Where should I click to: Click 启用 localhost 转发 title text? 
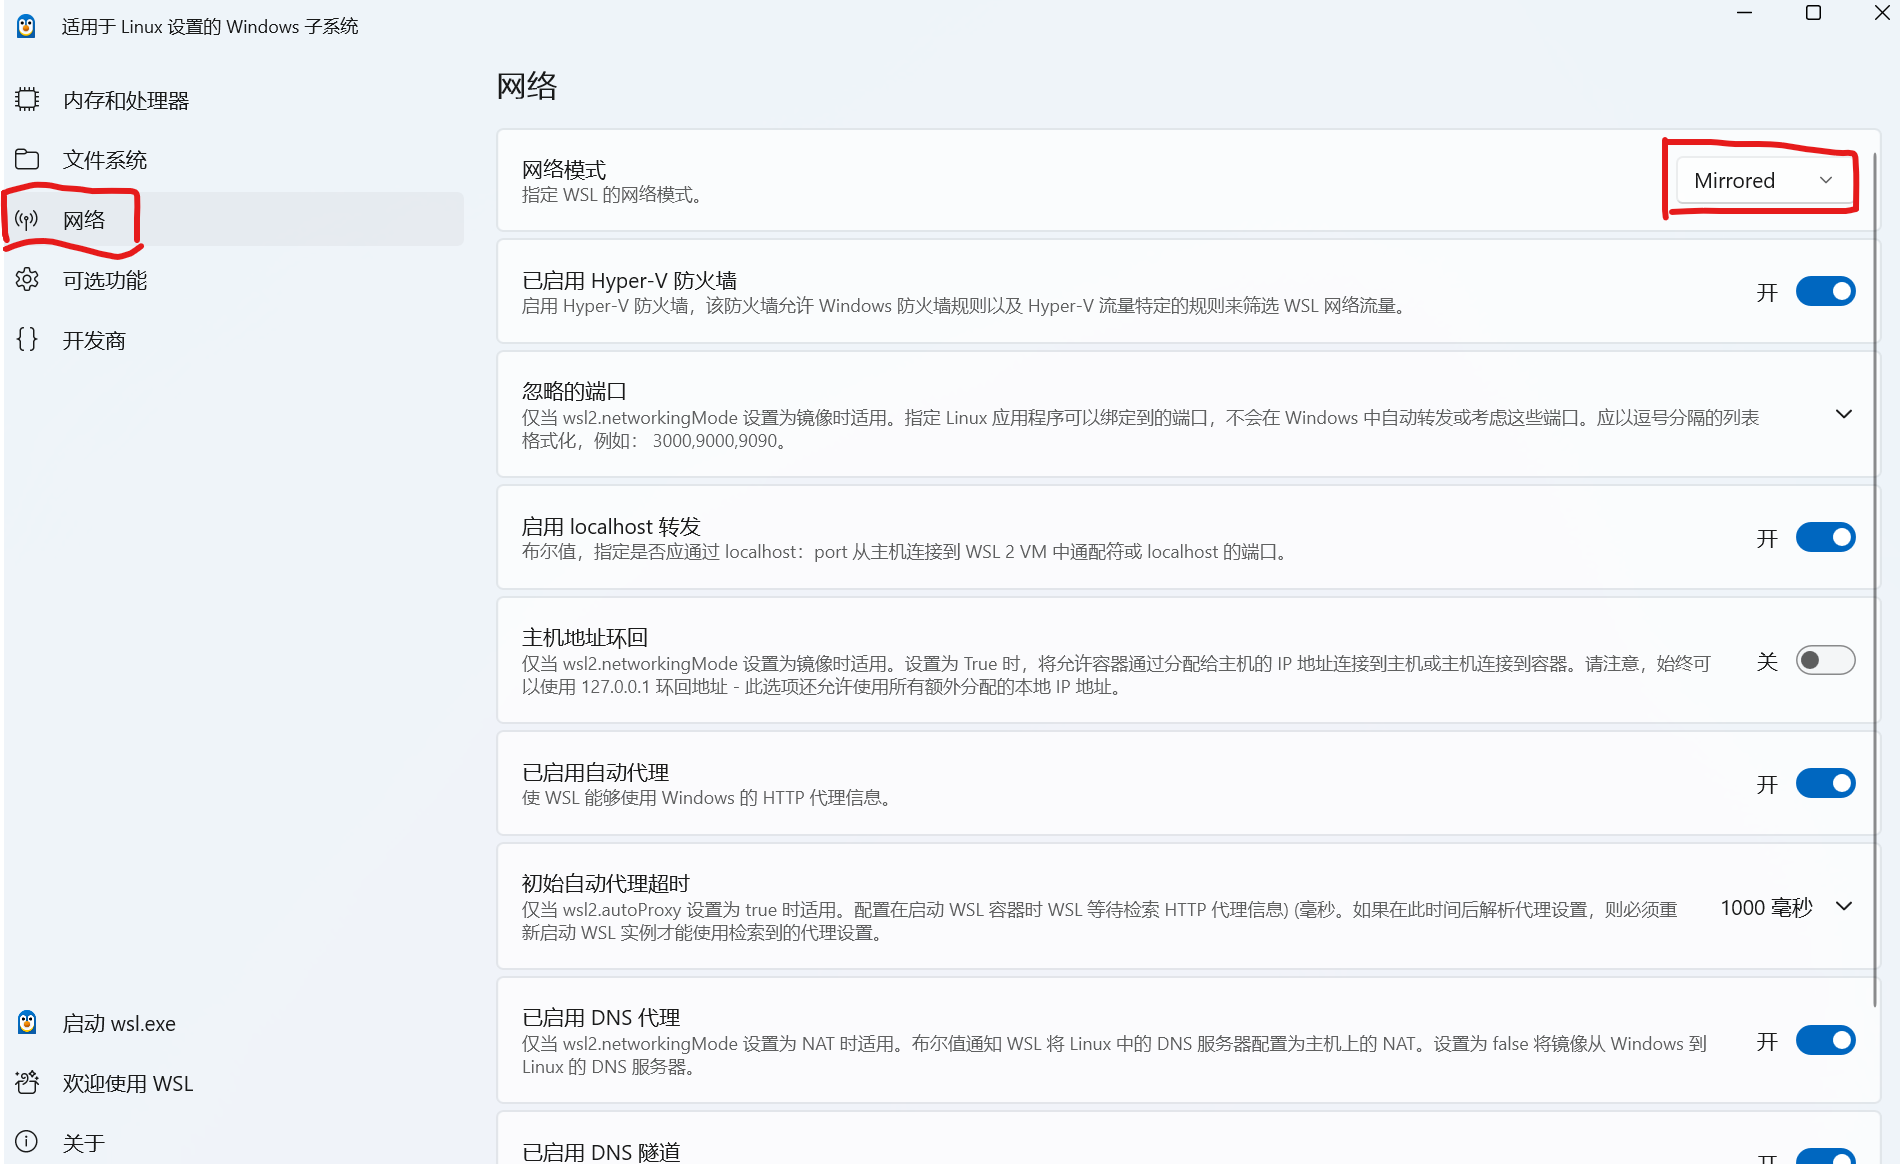[611, 527]
